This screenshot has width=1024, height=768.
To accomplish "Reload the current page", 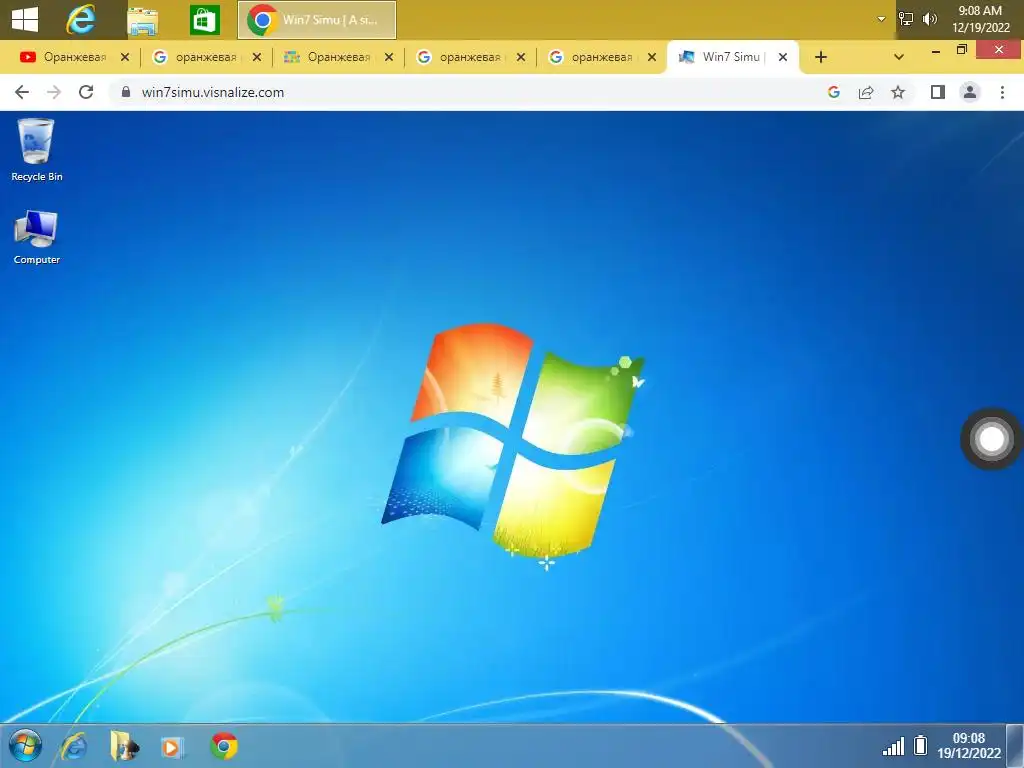I will point(86,92).
